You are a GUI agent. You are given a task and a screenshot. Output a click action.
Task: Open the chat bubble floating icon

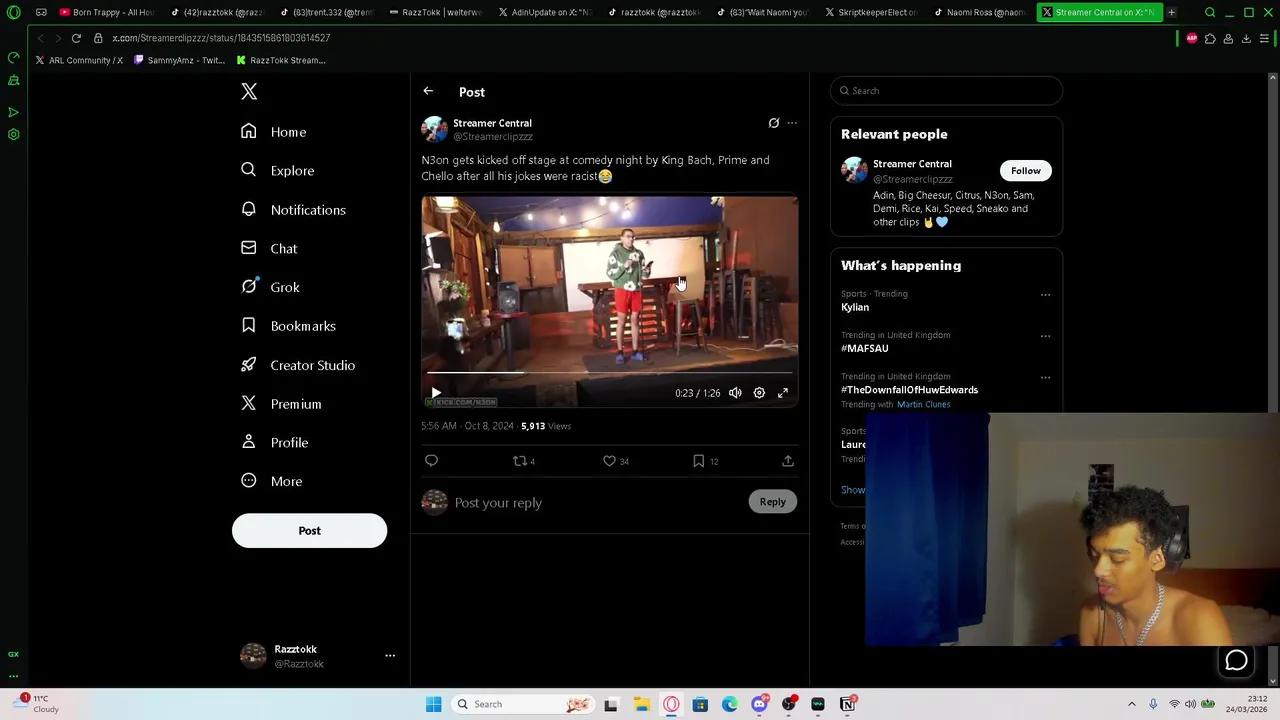pyautogui.click(x=1236, y=661)
